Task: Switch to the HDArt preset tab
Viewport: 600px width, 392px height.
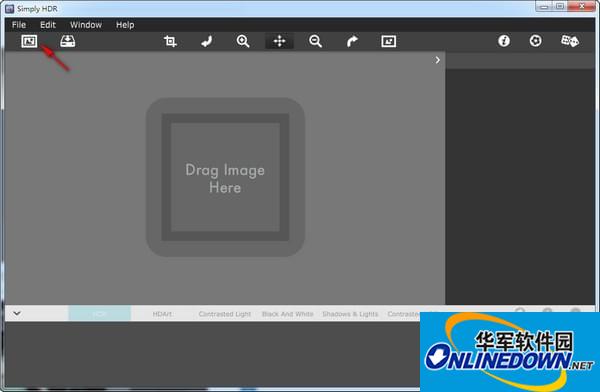Action: (162, 314)
